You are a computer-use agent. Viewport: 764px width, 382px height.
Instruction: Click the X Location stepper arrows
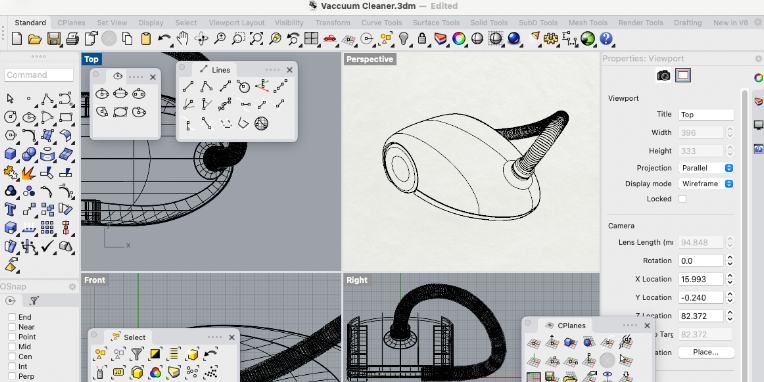(729, 279)
